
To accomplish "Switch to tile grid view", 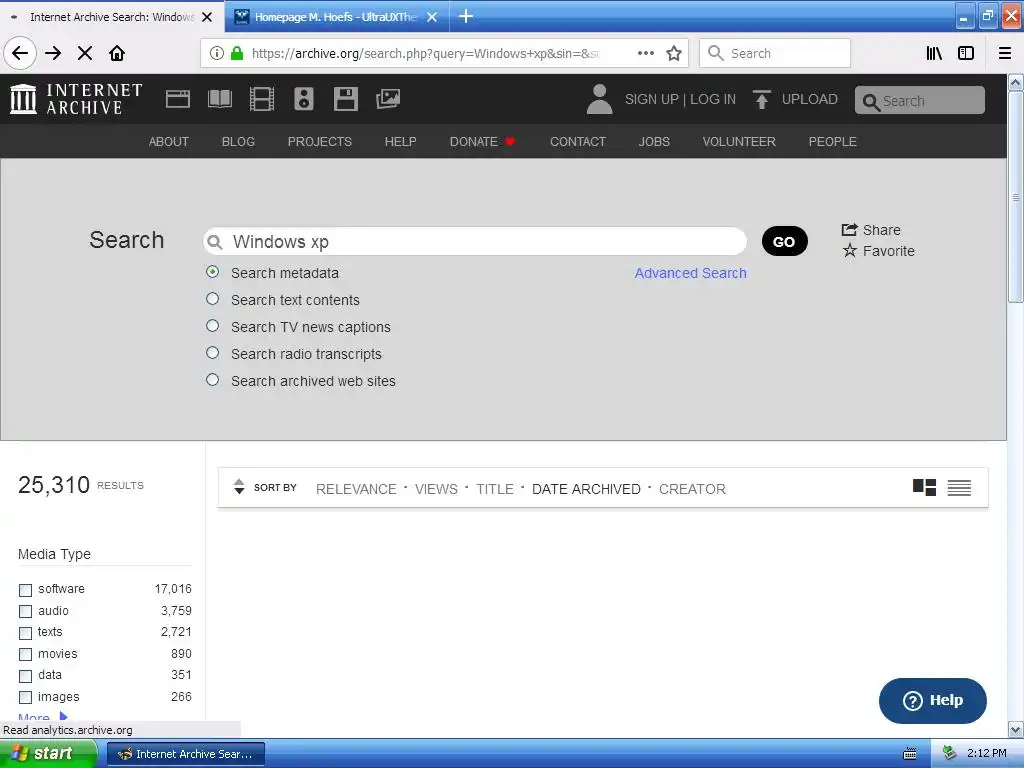I will coord(924,487).
